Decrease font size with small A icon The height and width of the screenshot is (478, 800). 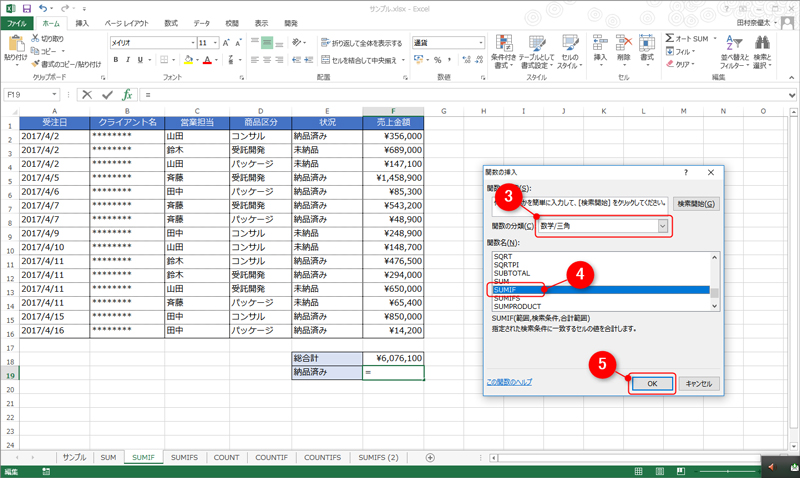(238, 43)
